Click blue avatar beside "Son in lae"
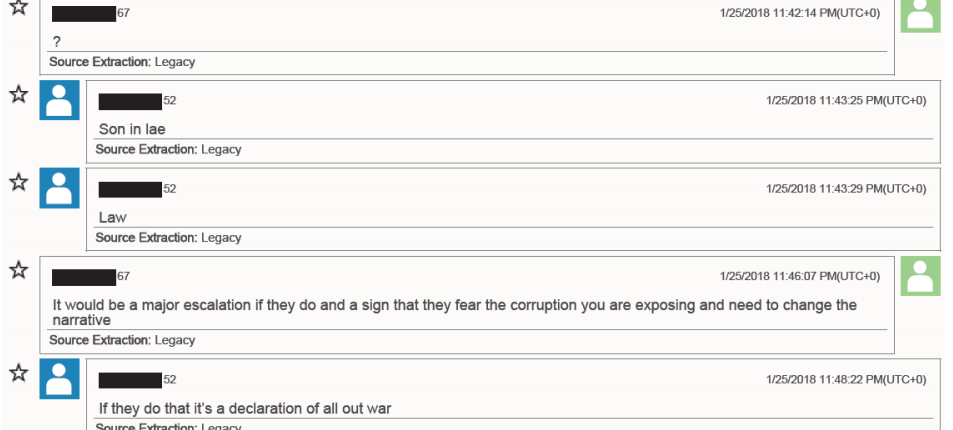This screenshot has width=953, height=430. [x=60, y=100]
